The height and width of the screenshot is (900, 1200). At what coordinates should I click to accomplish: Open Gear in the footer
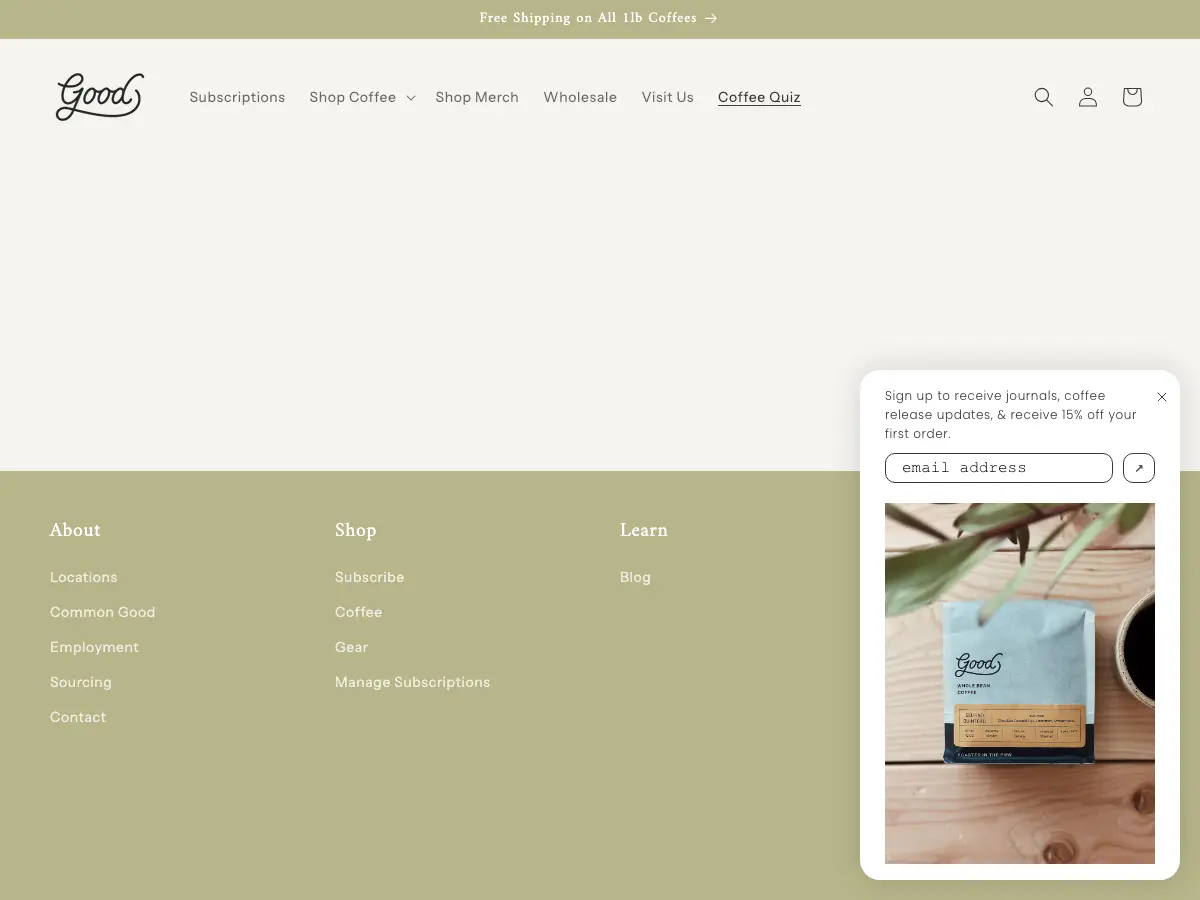[x=352, y=647]
